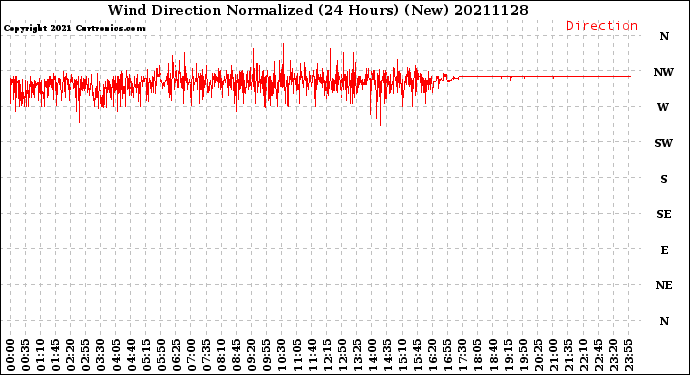Click the 14:35 time label

click(x=388, y=355)
